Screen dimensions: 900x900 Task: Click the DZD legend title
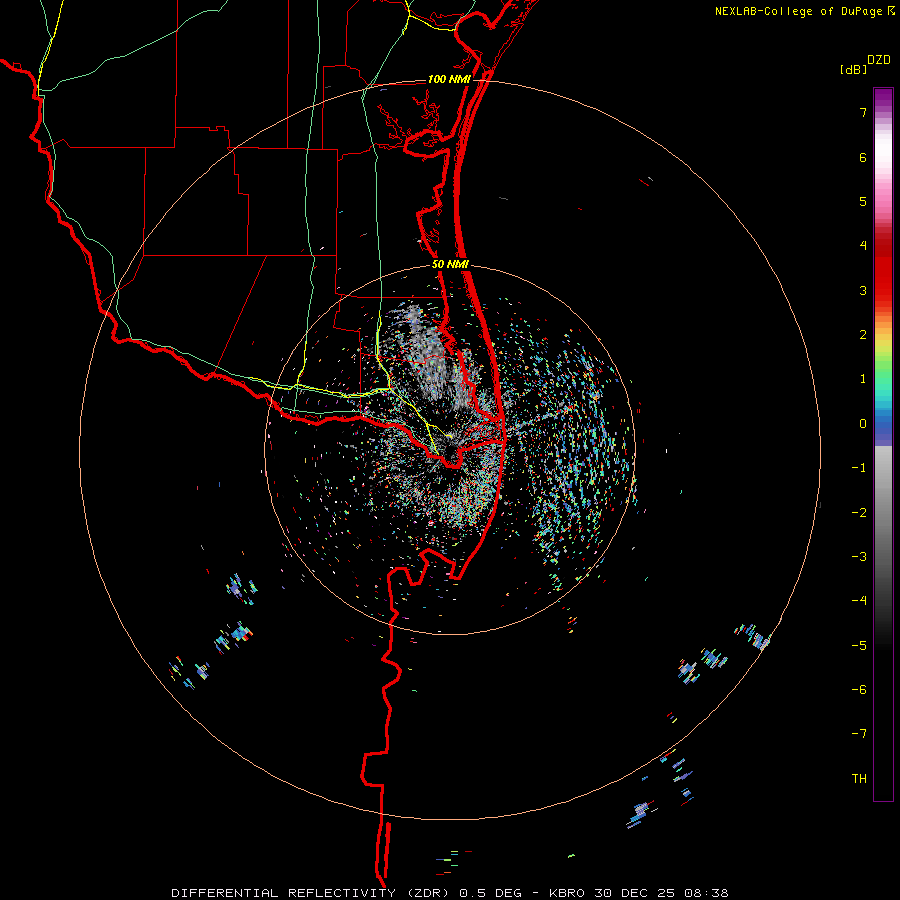pos(879,59)
